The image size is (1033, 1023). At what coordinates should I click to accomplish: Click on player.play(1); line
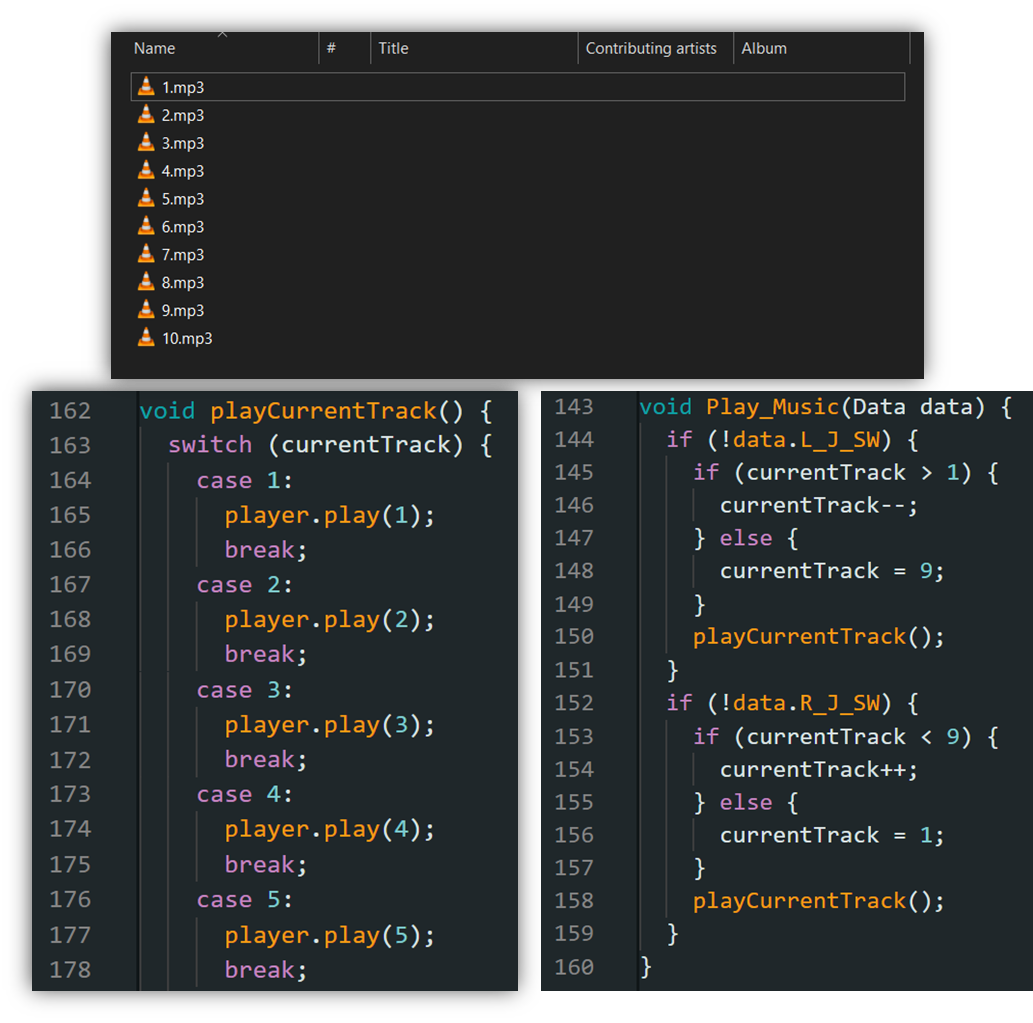[329, 515]
